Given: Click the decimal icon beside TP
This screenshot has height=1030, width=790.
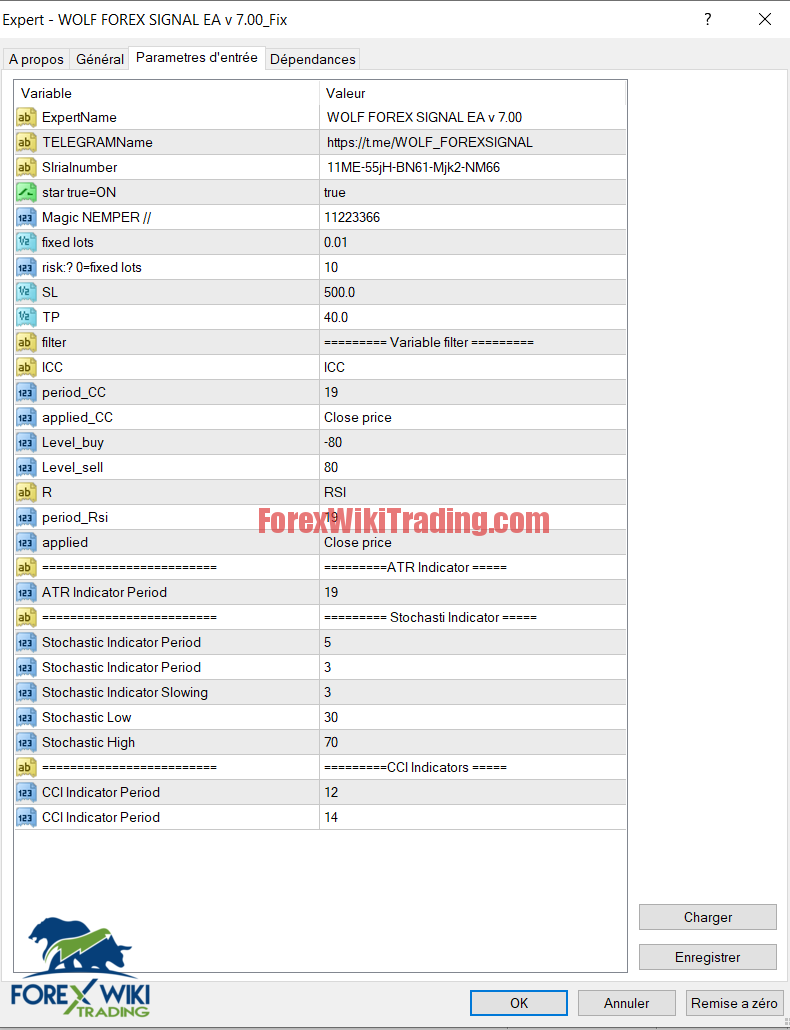Looking at the screenshot, I should point(26,317).
